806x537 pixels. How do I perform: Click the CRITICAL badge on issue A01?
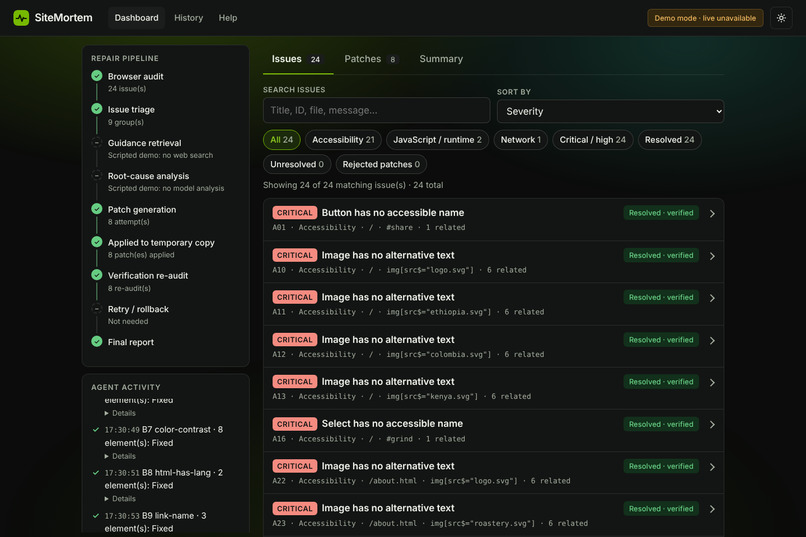[295, 213]
